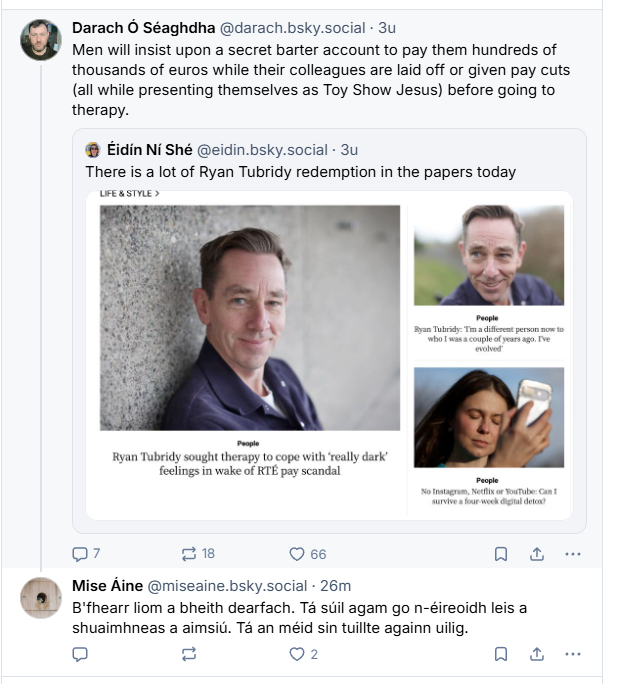Repost Darach's post with 18 reposts
This screenshot has height=684, width=623.
tap(188, 553)
